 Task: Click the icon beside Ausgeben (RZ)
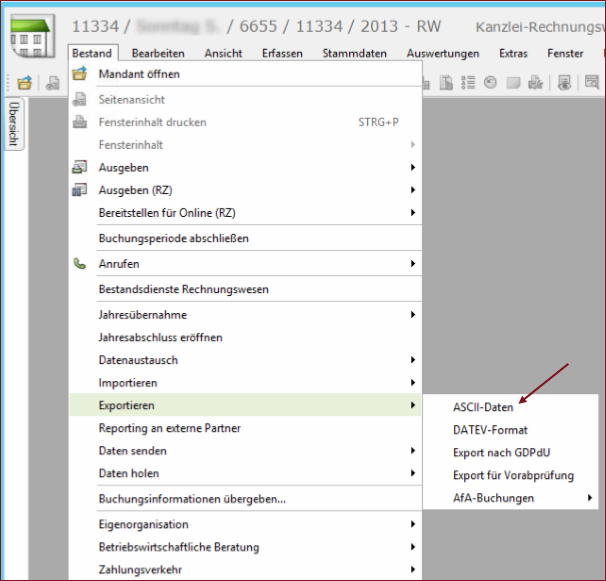(x=81, y=190)
